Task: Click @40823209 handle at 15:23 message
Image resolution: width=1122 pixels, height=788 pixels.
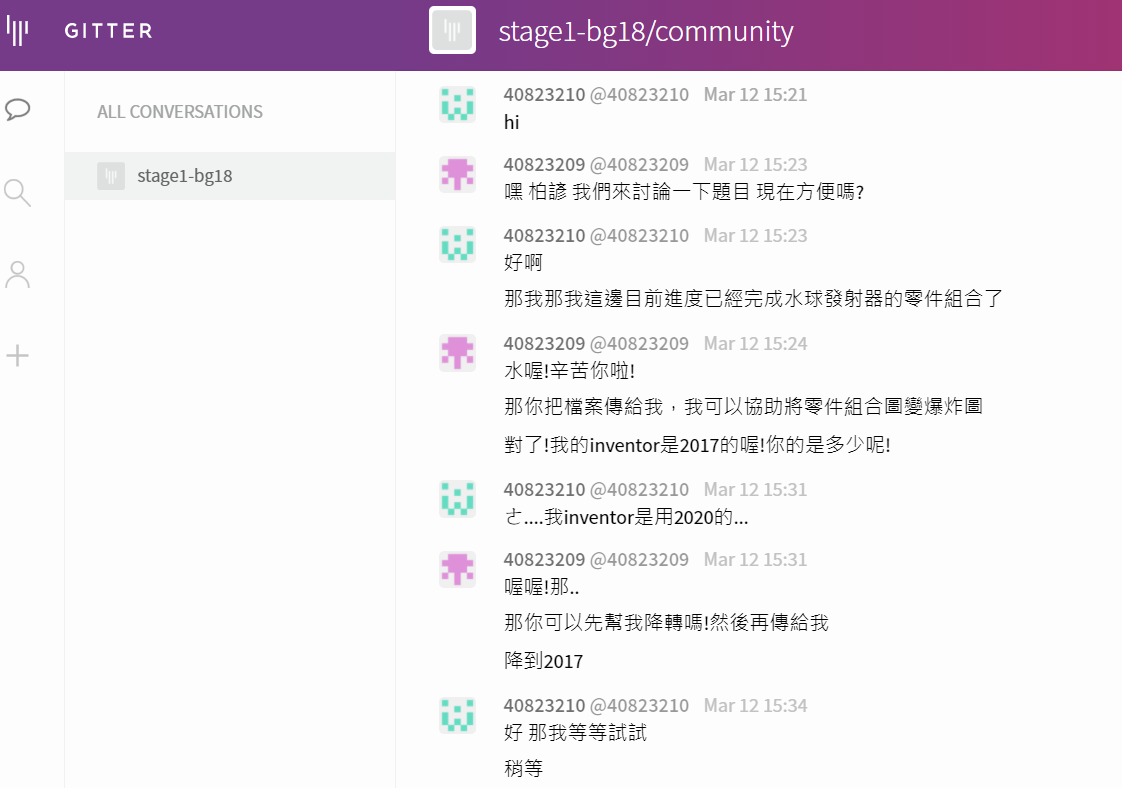Action: click(x=639, y=165)
